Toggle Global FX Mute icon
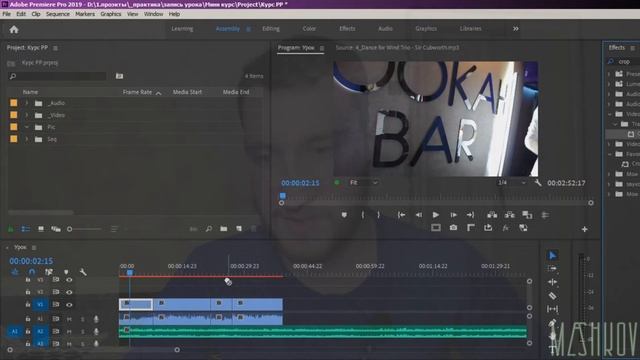This screenshot has height=360, width=640. coord(506,228)
